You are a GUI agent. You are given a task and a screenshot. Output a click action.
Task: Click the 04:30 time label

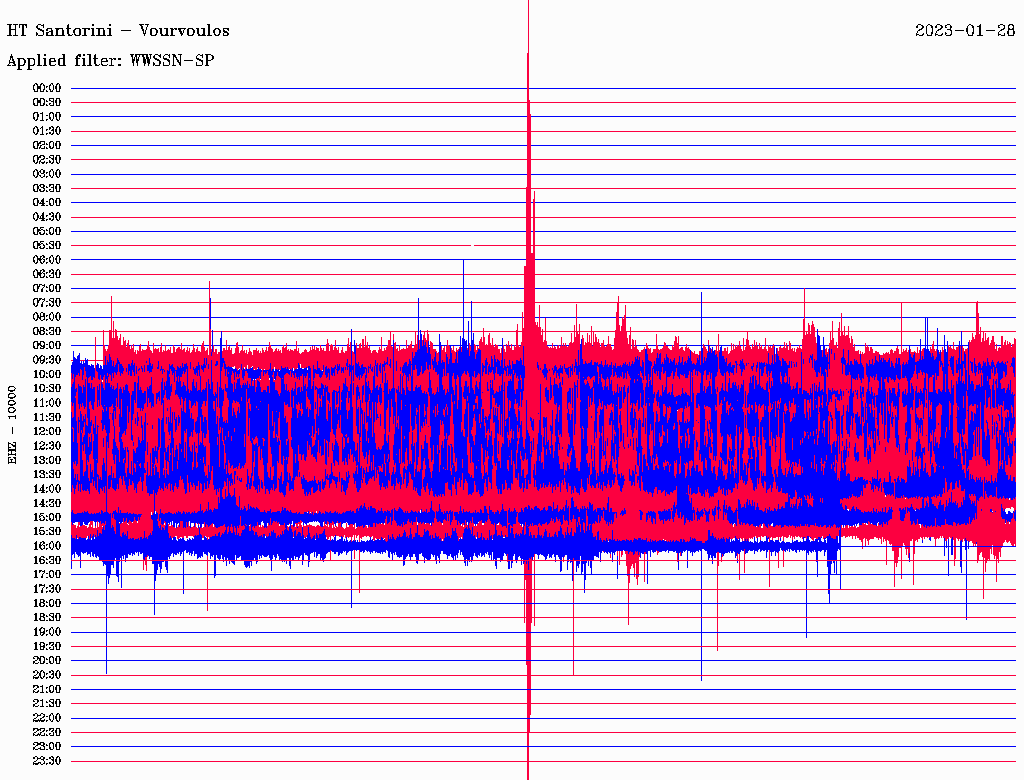pyautogui.click(x=47, y=217)
